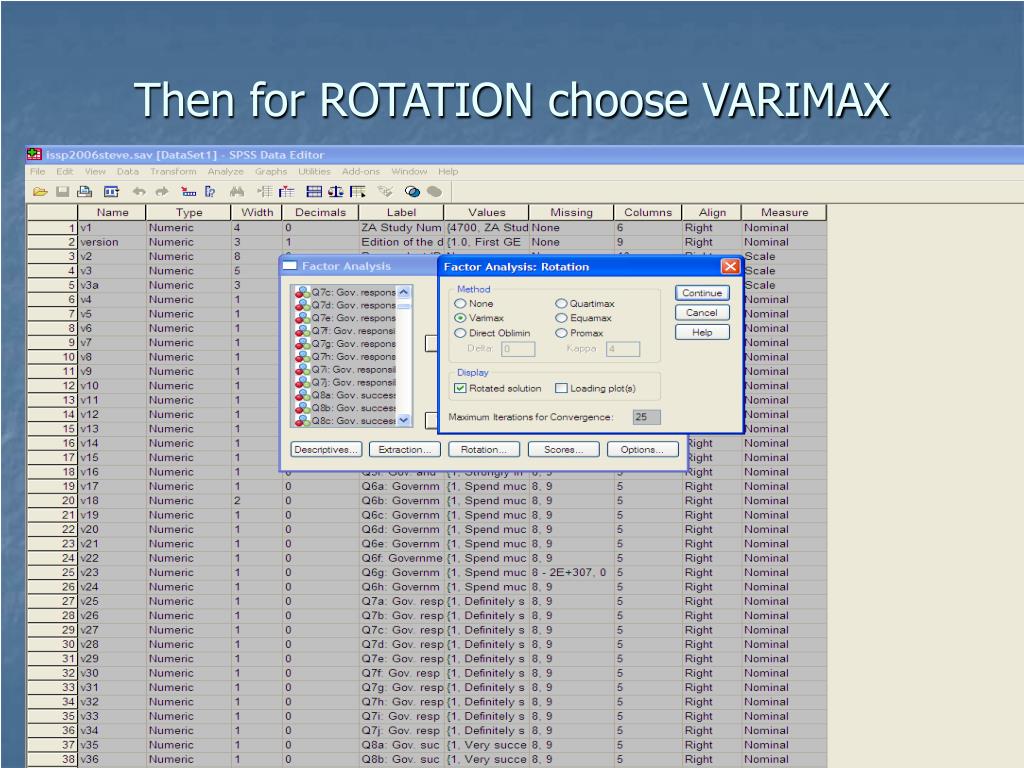Click the Label column header

click(401, 212)
